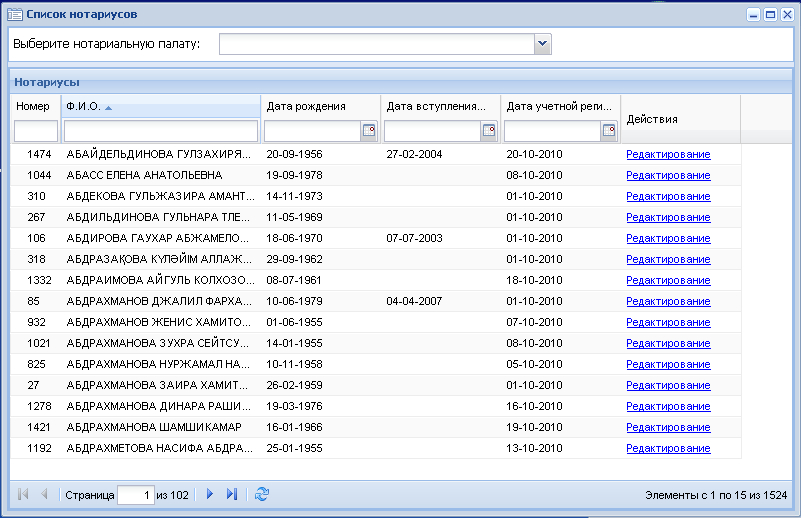Image resolution: width=801 pixels, height=518 pixels.
Task: Edit notary АБАСС ЕЛЕНА АНАТОЛЬЕВНА
Action: point(668,175)
